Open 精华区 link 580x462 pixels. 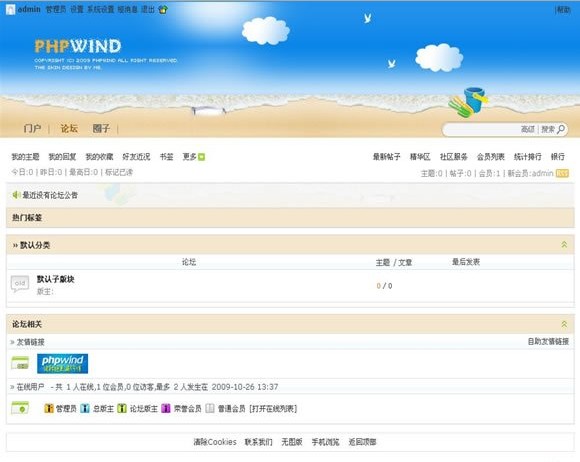420,157
